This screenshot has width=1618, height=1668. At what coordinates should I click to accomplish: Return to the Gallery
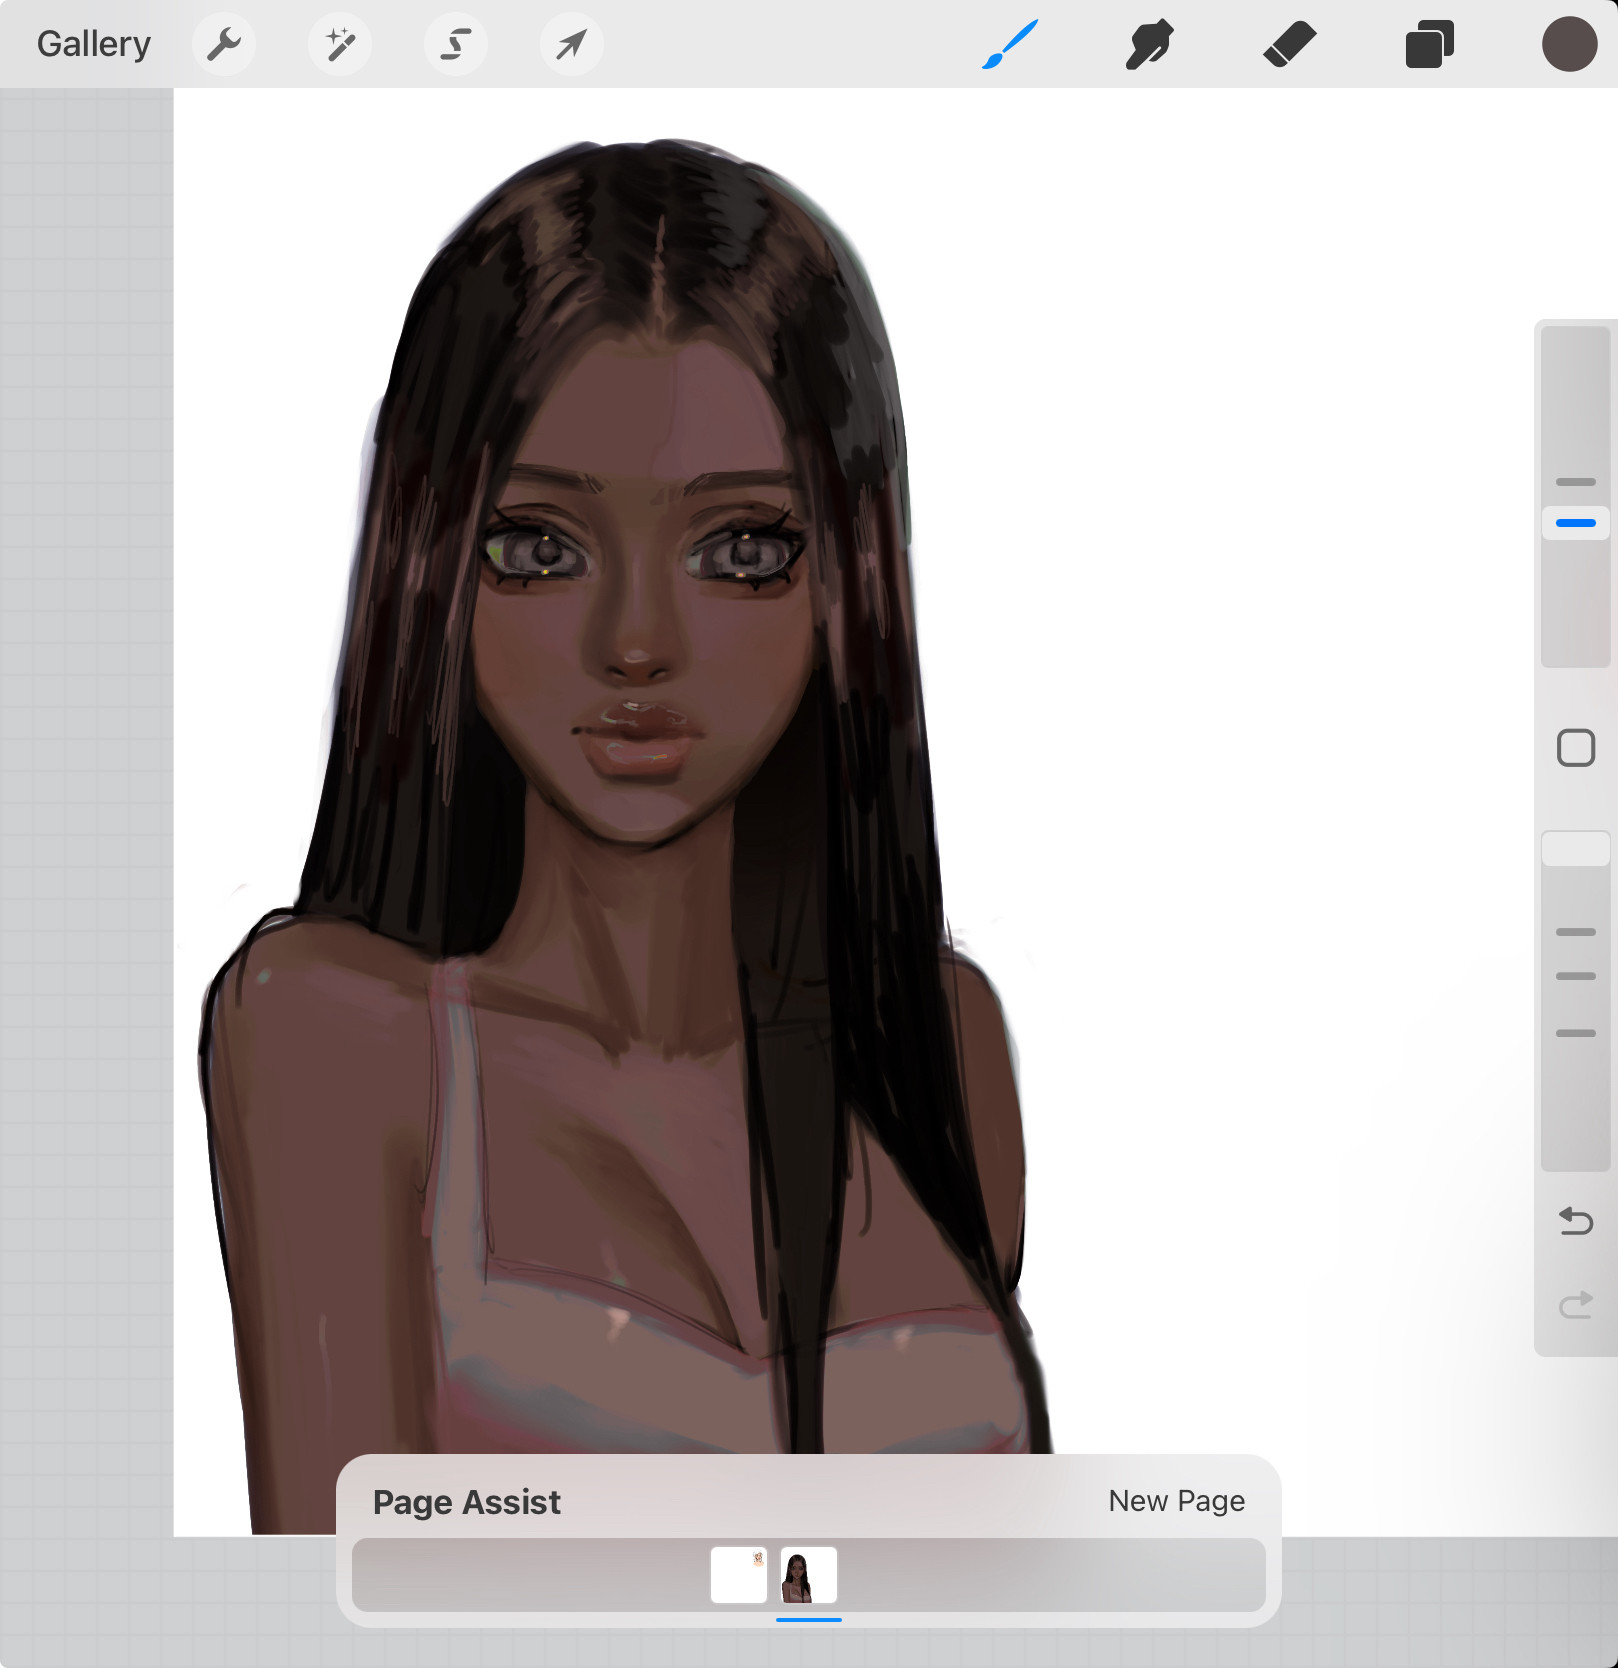pos(94,44)
